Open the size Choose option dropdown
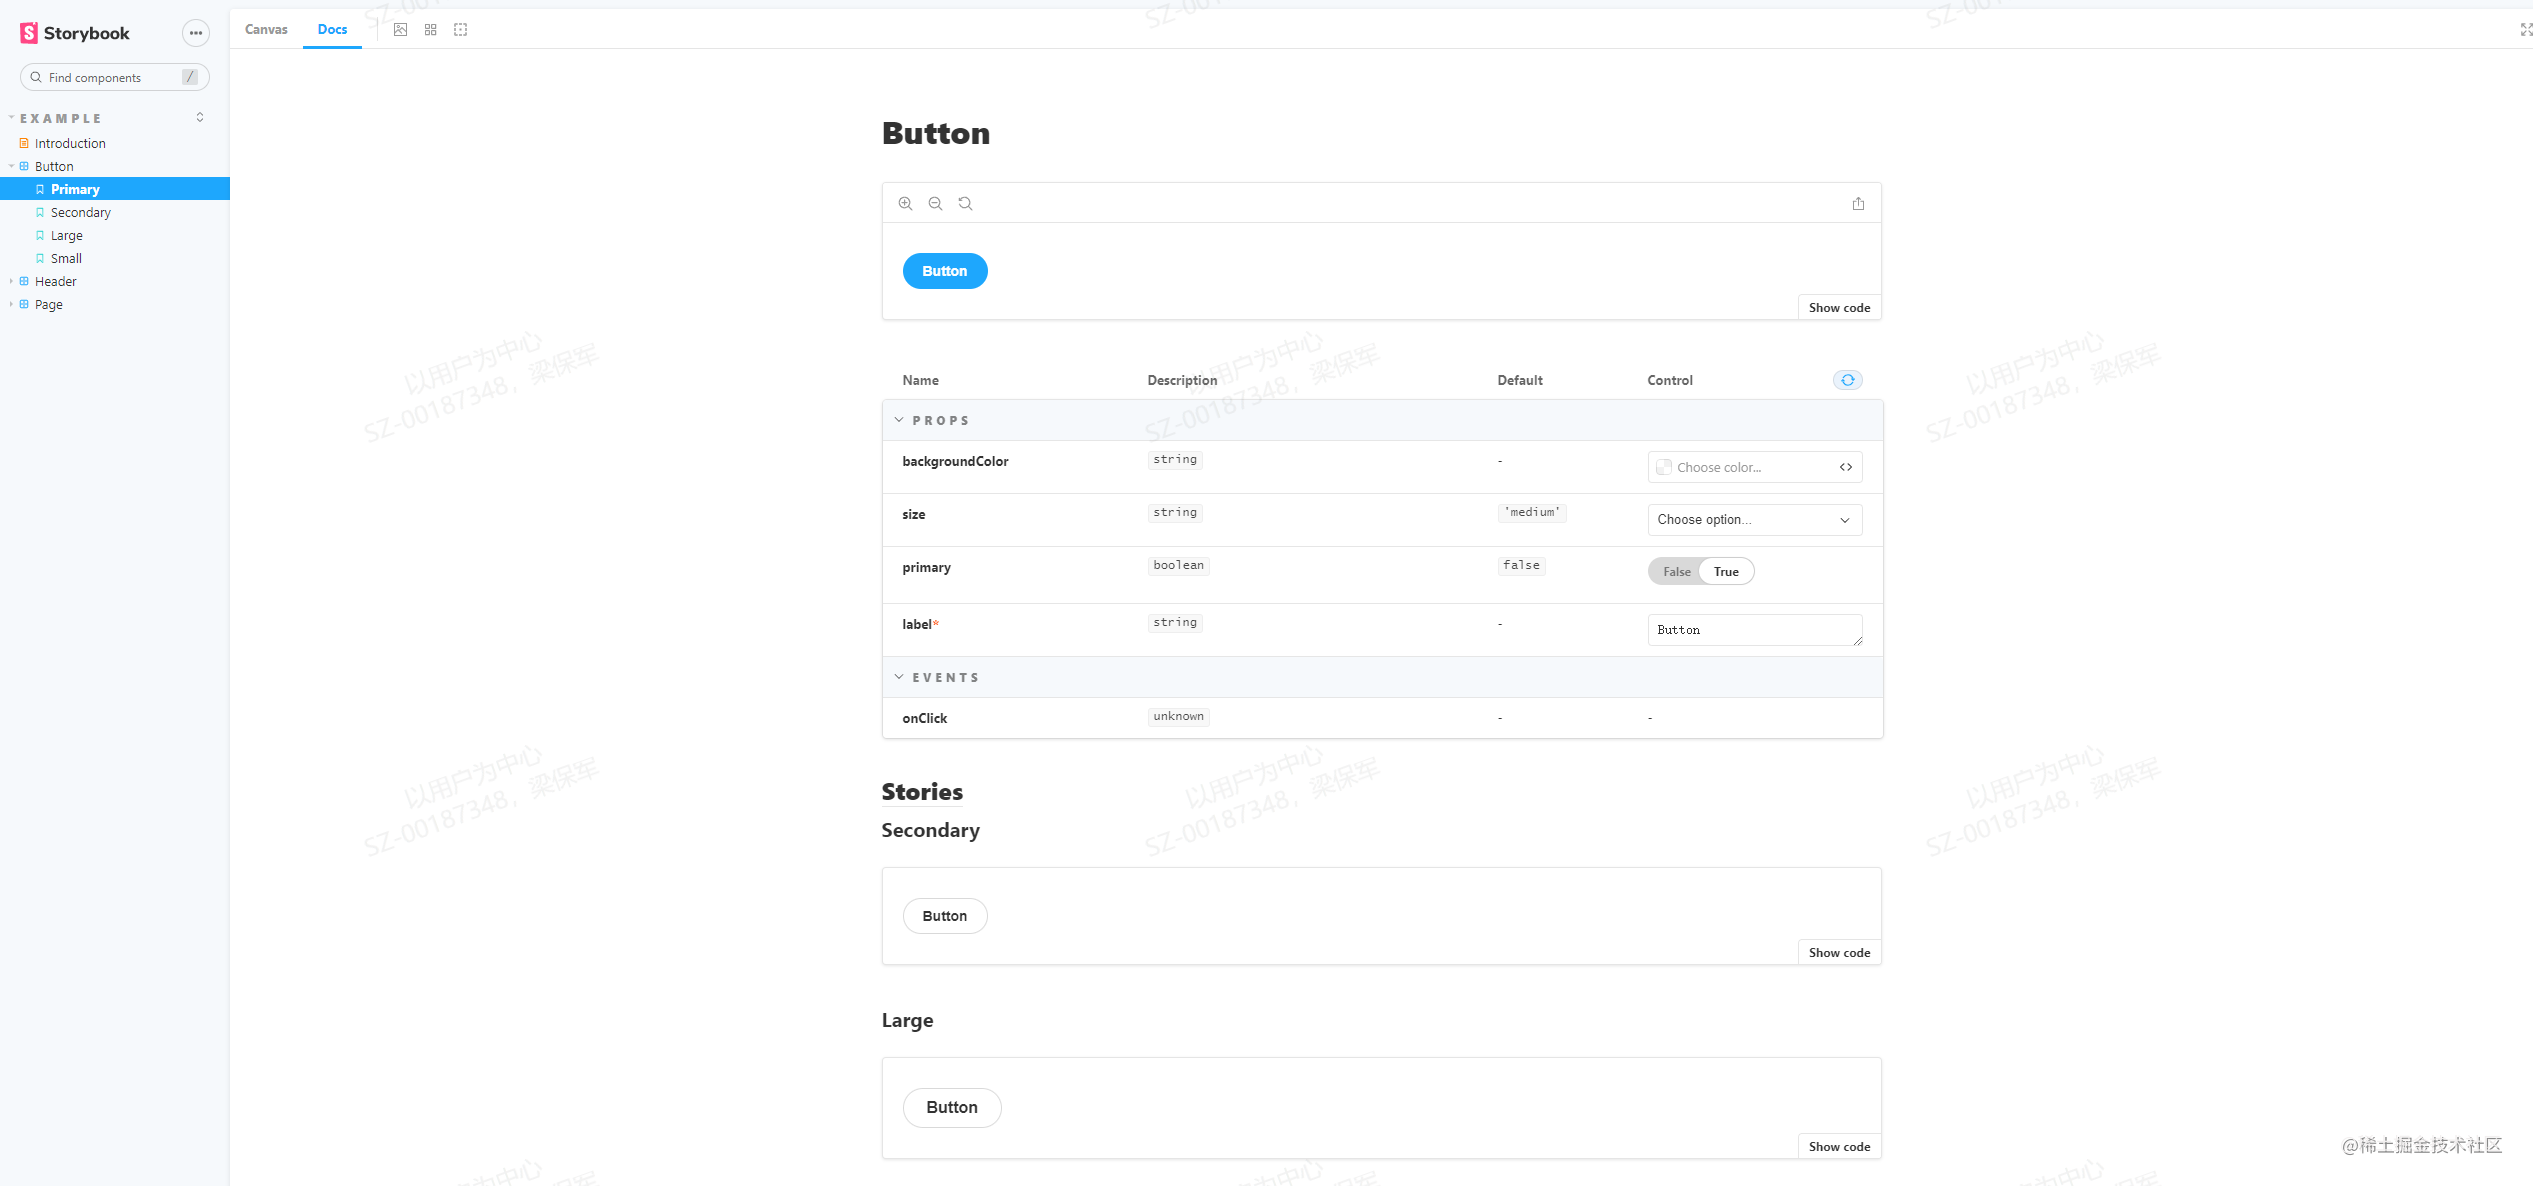This screenshot has width=2533, height=1186. (1754, 520)
